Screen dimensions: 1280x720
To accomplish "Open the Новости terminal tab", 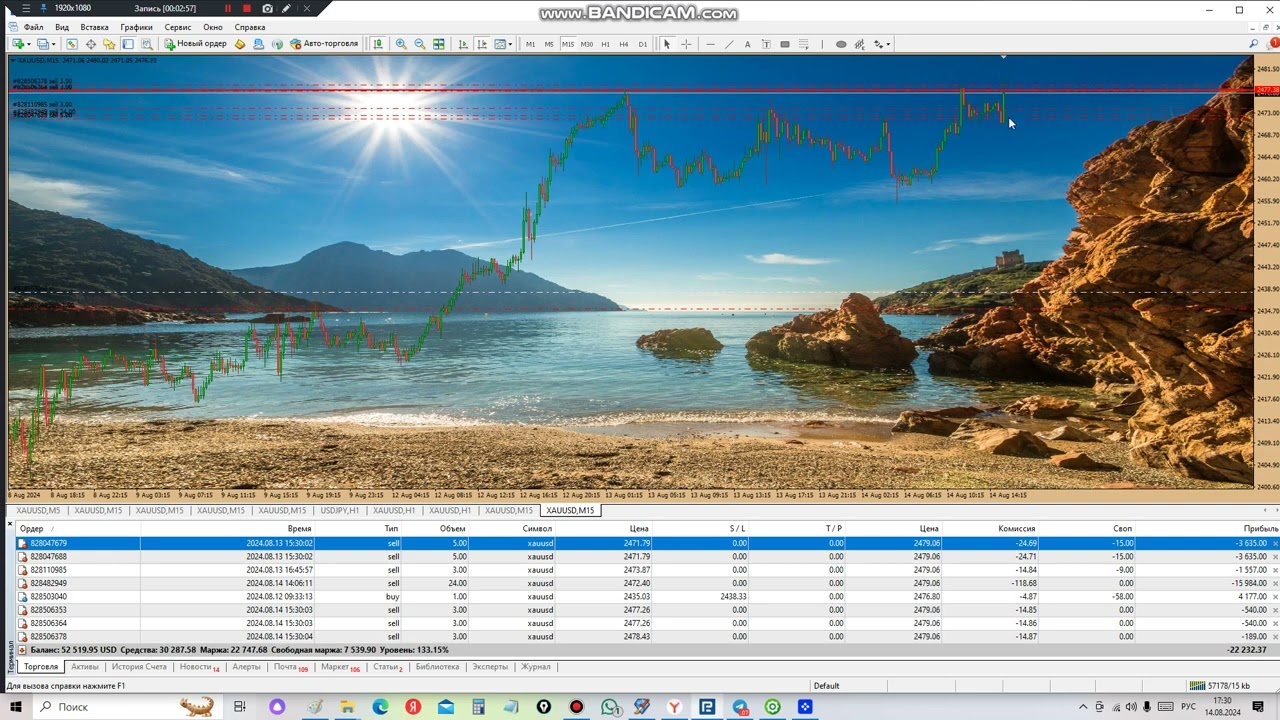I will point(198,667).
